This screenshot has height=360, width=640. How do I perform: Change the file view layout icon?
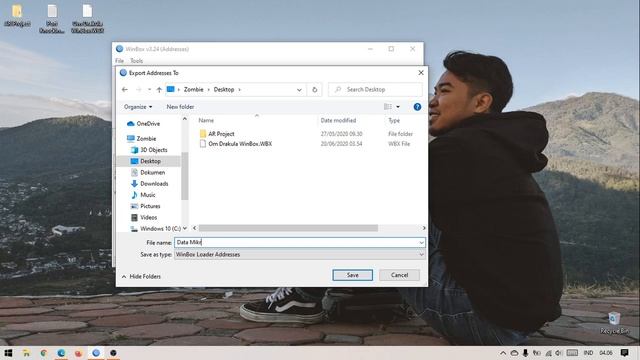point(388,107)
